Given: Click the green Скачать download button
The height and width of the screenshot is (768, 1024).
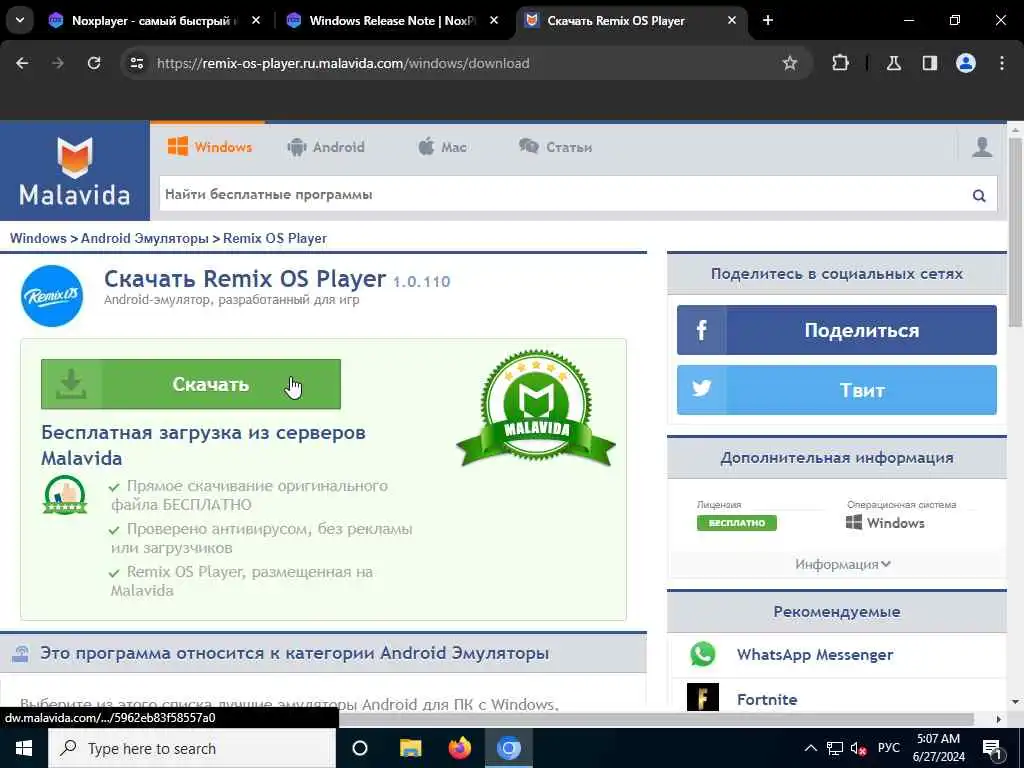Looking at the screenshot, I should coord(191,384).
